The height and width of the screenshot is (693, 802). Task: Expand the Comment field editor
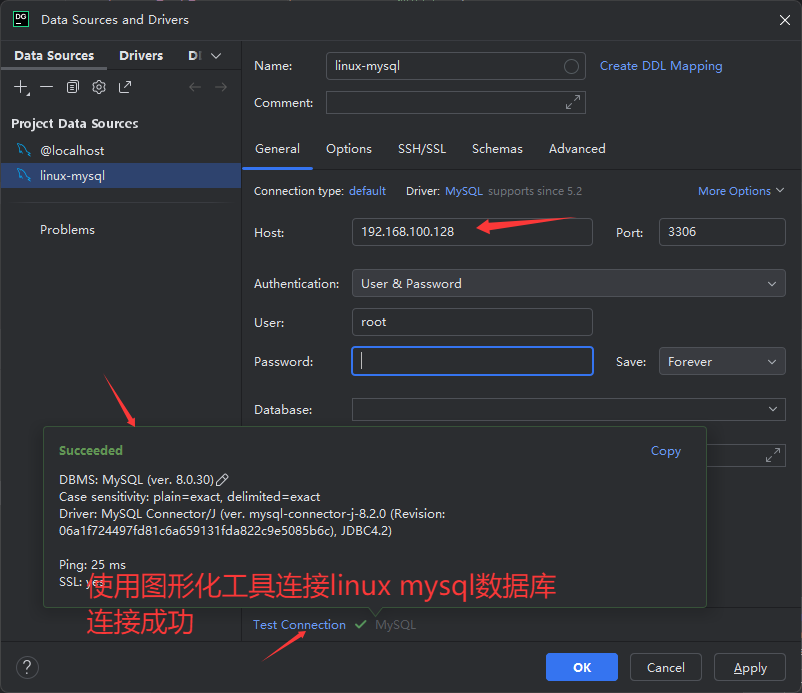[x=572, y=102]
